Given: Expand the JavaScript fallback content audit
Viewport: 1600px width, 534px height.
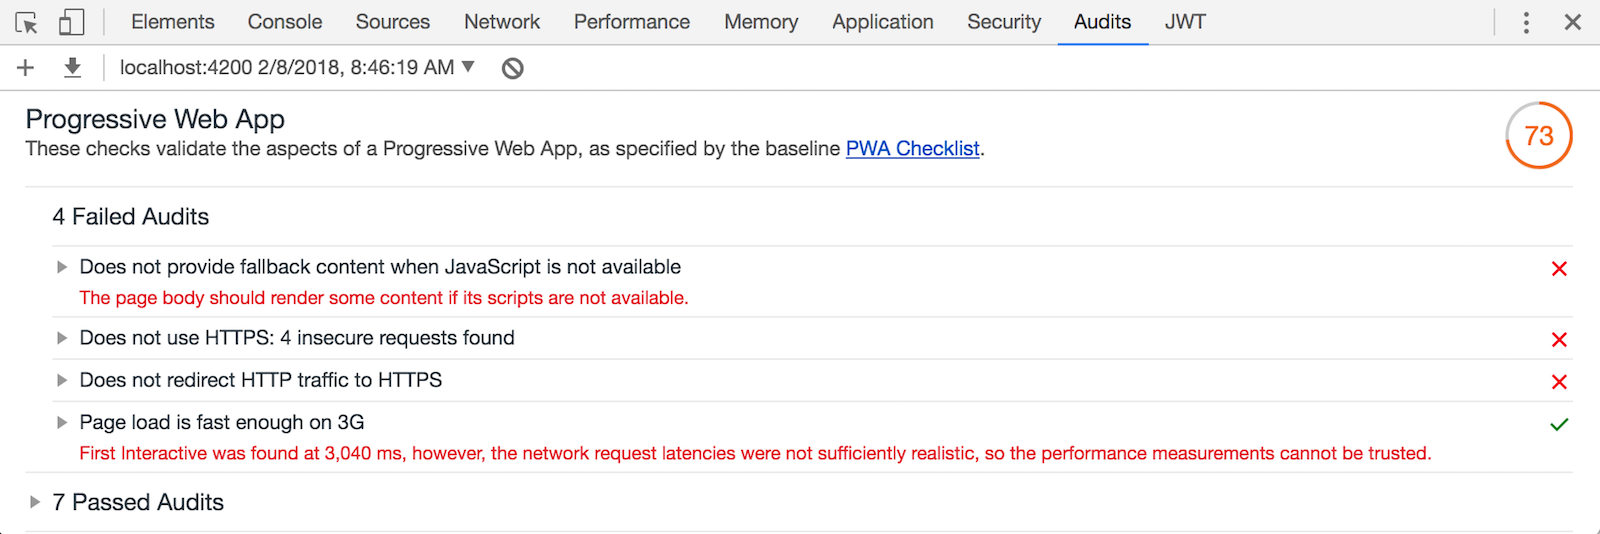Looking at the screenshot, I should point(62,267).
